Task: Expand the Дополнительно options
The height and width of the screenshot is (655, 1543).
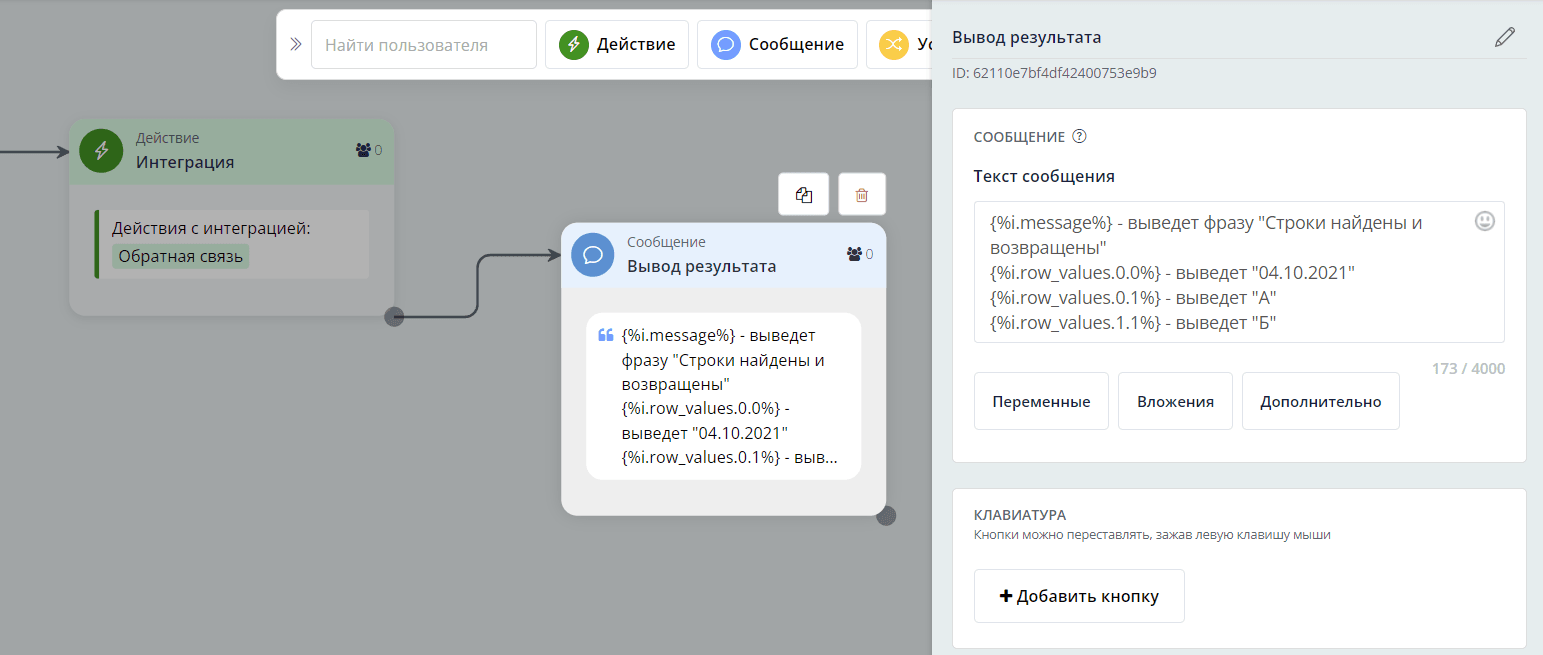Action: [1320, 401]
